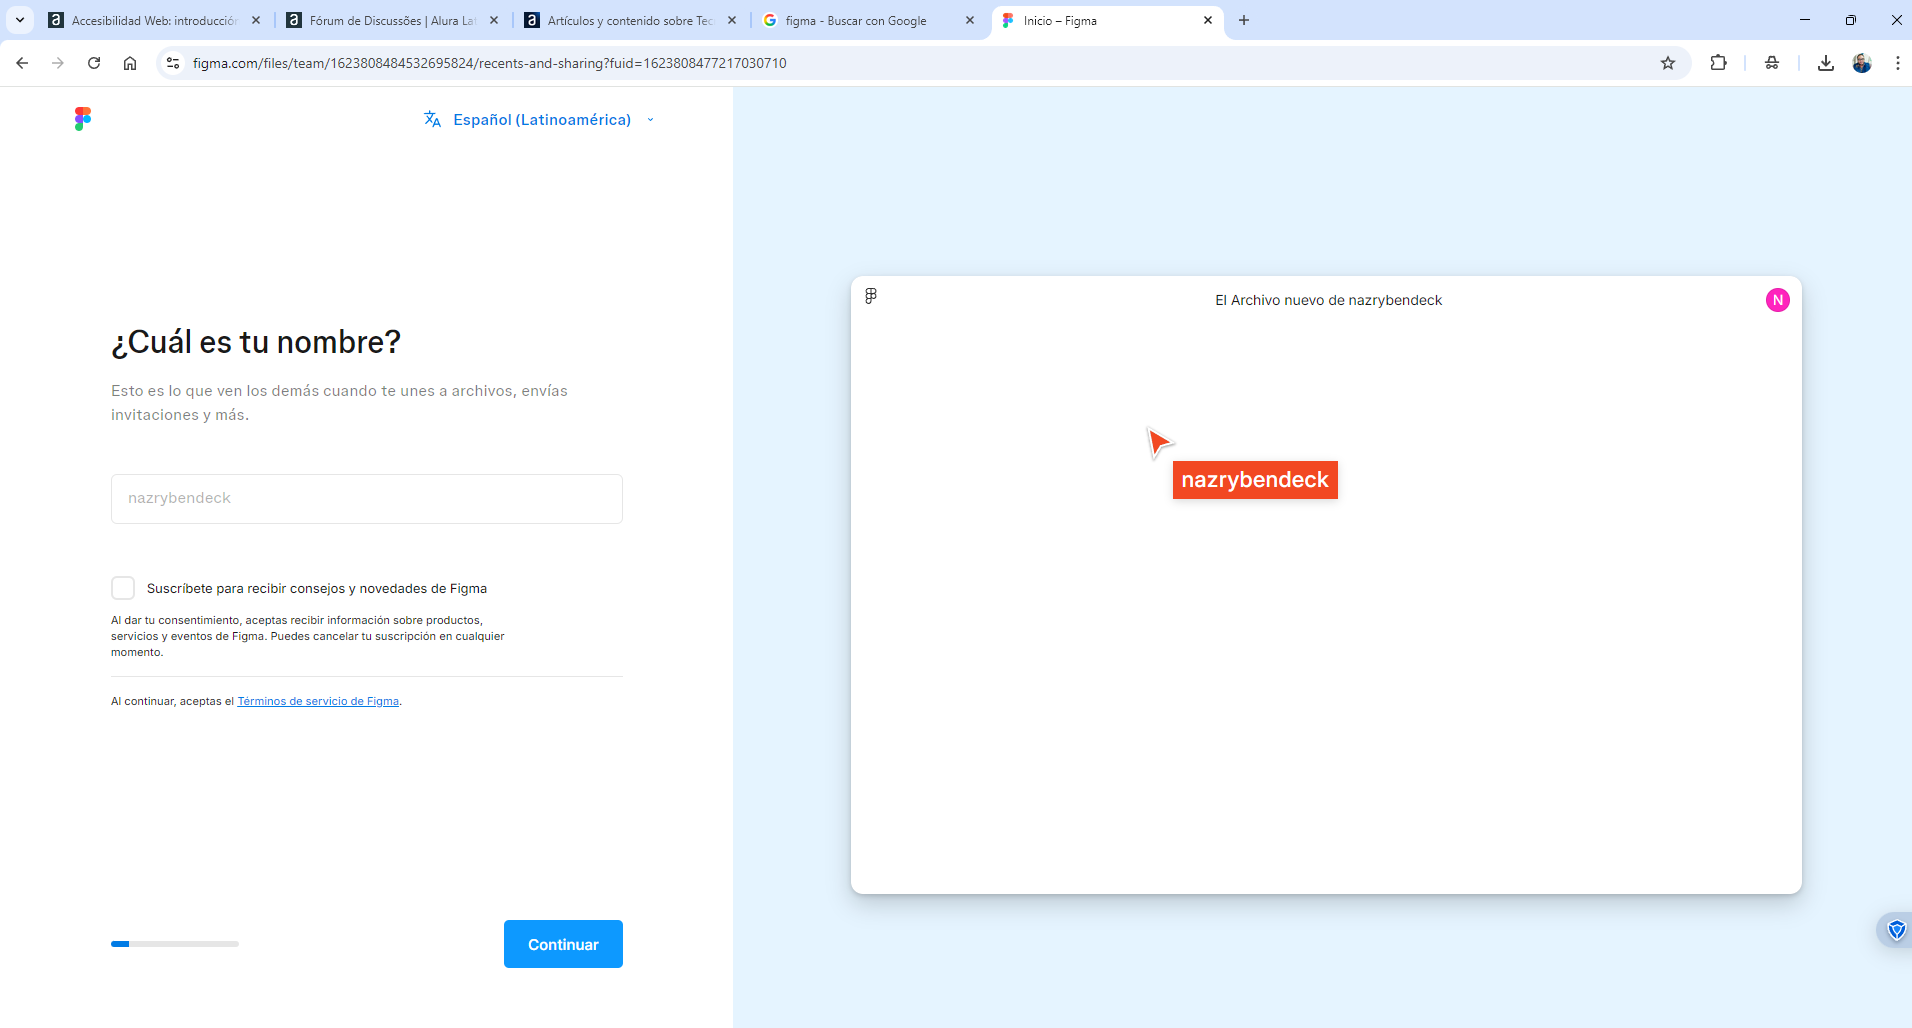
Task: Open the language selection dropdown
Action: pos(651,119)
